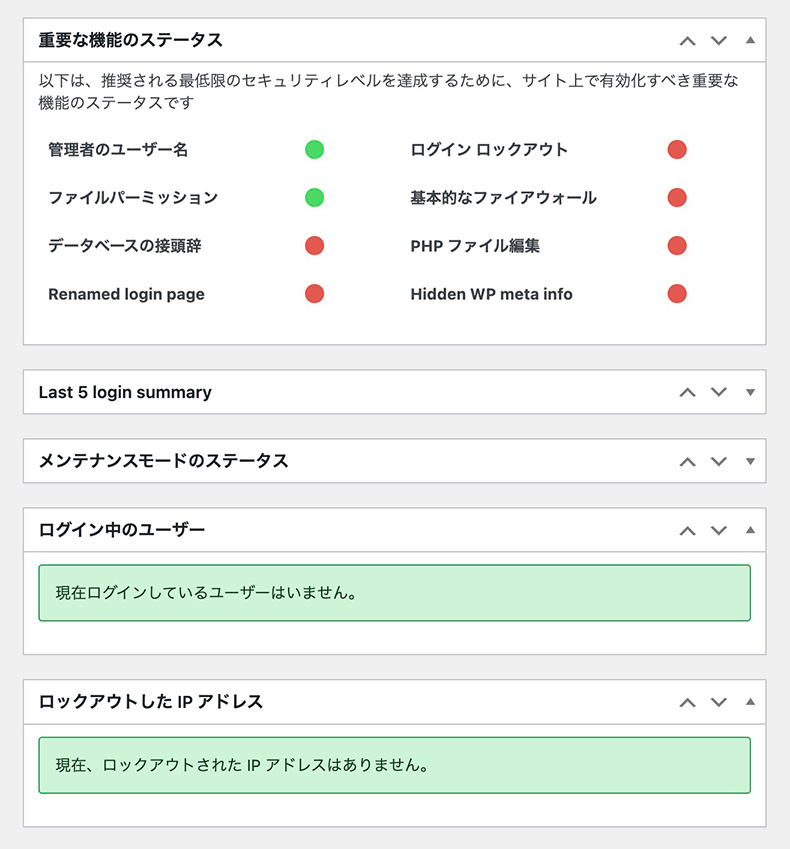This screenshot has width=790, height=849.
Task: Click the red status dot for ログイン ロックアウト
Action: tap(677, 149)
